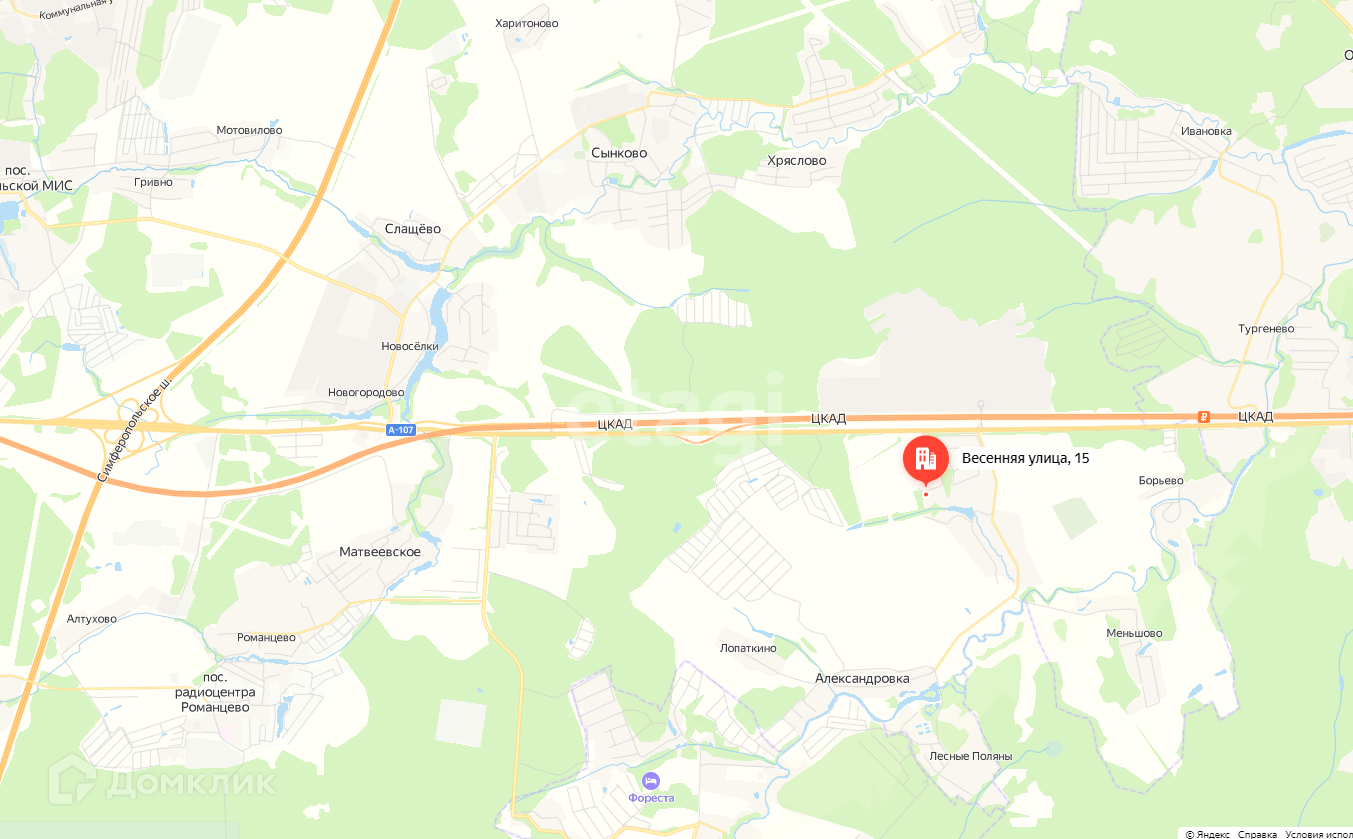Select the Весенняя улица, 15 address label
Viewport: 1353px width, 839px height.
coord(1025,458)
